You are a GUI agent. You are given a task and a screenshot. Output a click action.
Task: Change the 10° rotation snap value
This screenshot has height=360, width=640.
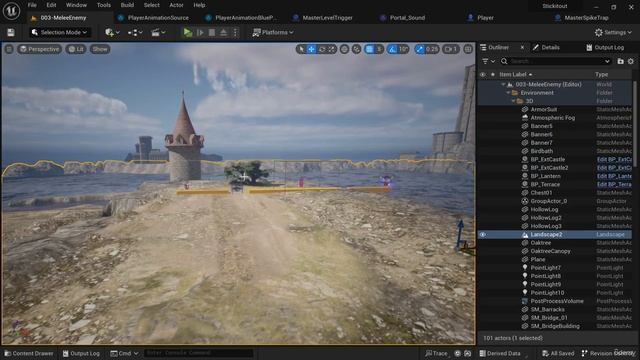click(x=403, y=49)
